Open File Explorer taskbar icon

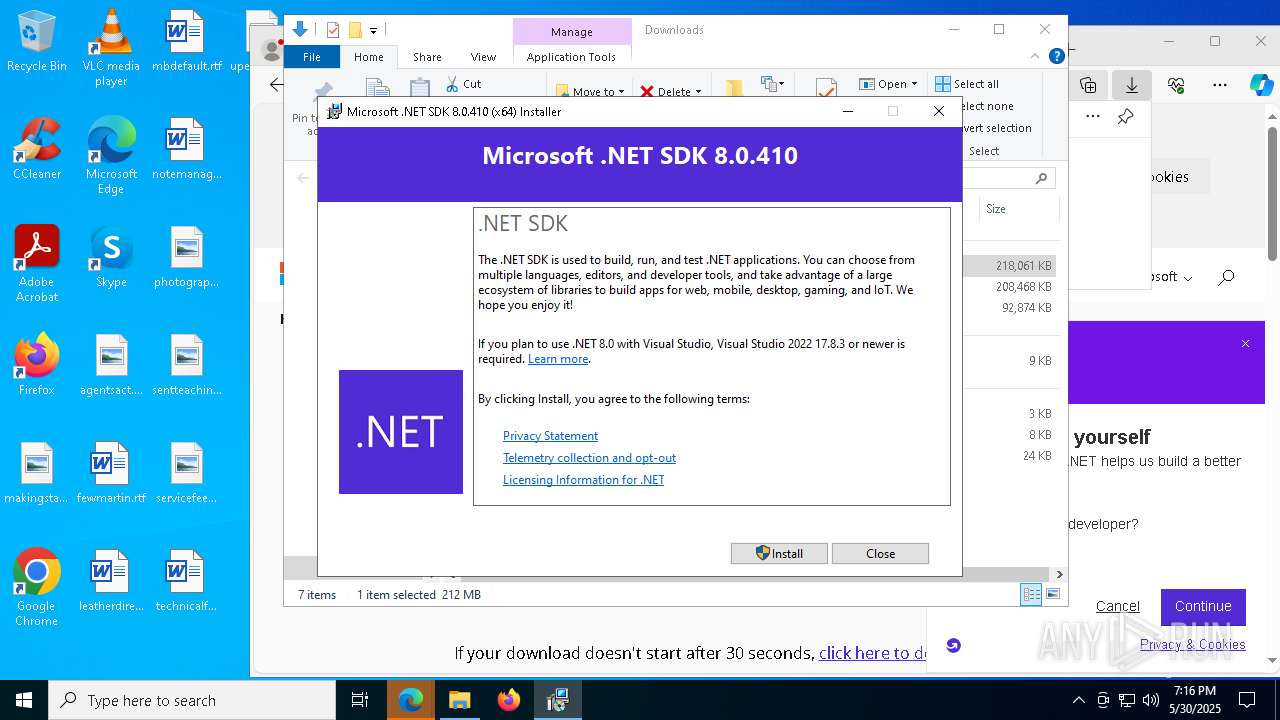[459, 700]
